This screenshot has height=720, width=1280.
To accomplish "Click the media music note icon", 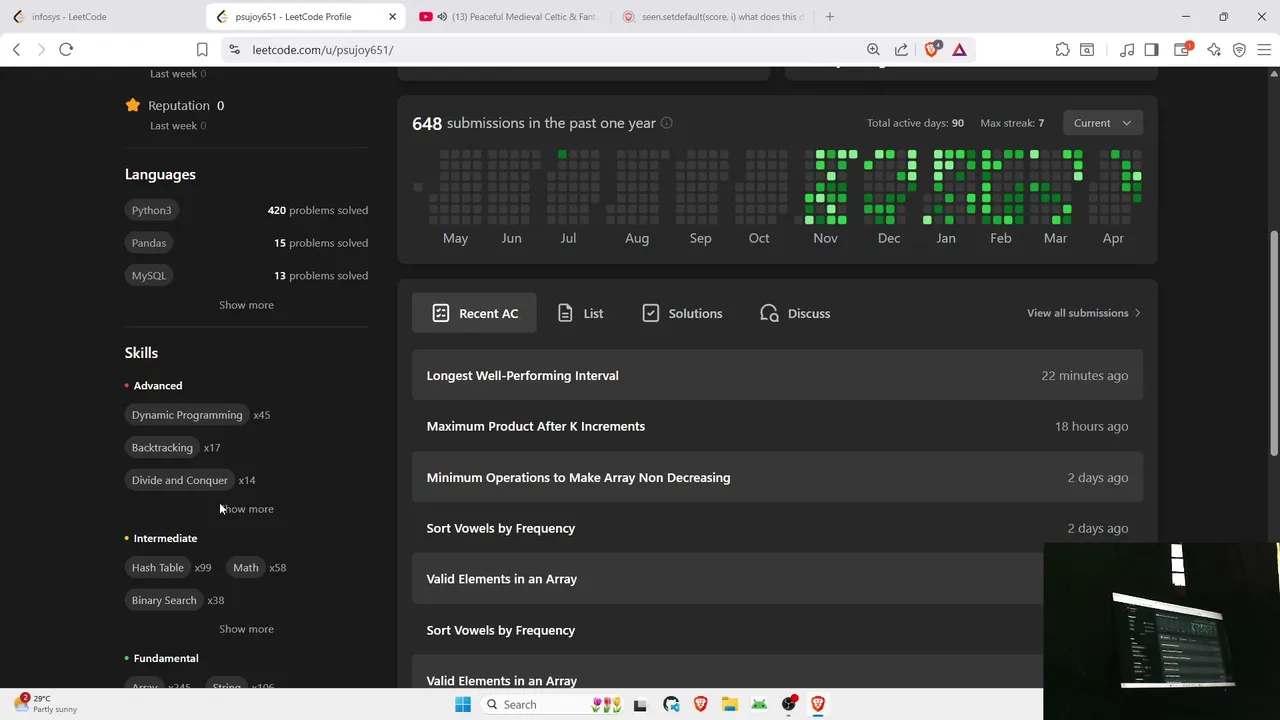I will pyautogui.click(x=1127, y=49).
